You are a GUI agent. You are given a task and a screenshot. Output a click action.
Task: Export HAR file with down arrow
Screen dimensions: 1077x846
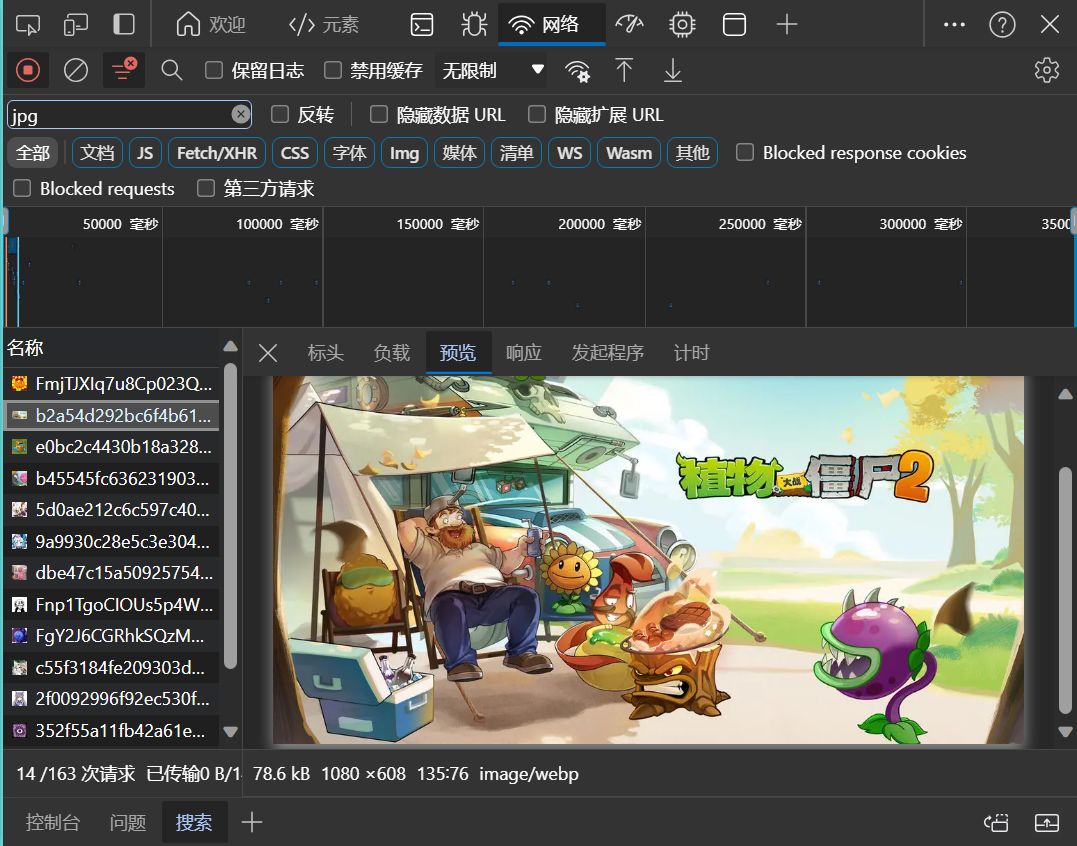(x=672, y=70)
